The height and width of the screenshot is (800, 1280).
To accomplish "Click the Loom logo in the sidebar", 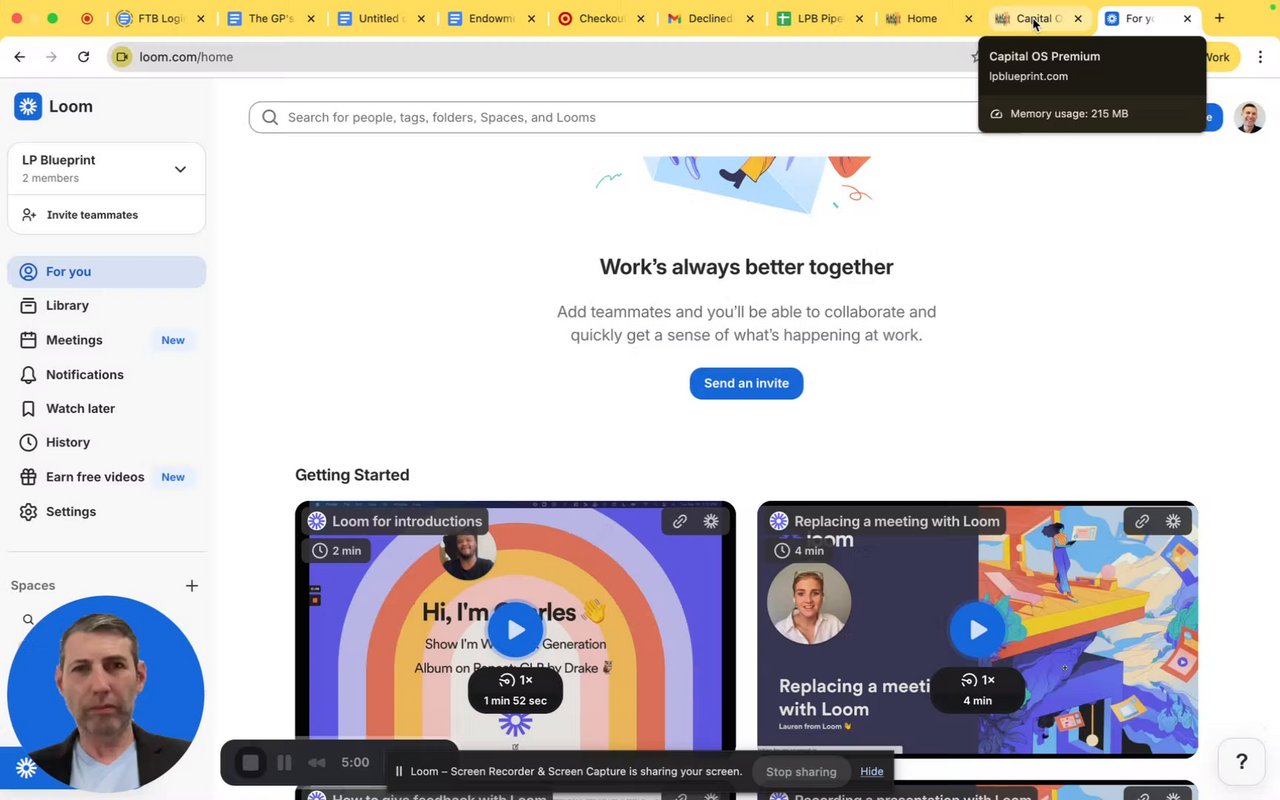I will point(53,106).
